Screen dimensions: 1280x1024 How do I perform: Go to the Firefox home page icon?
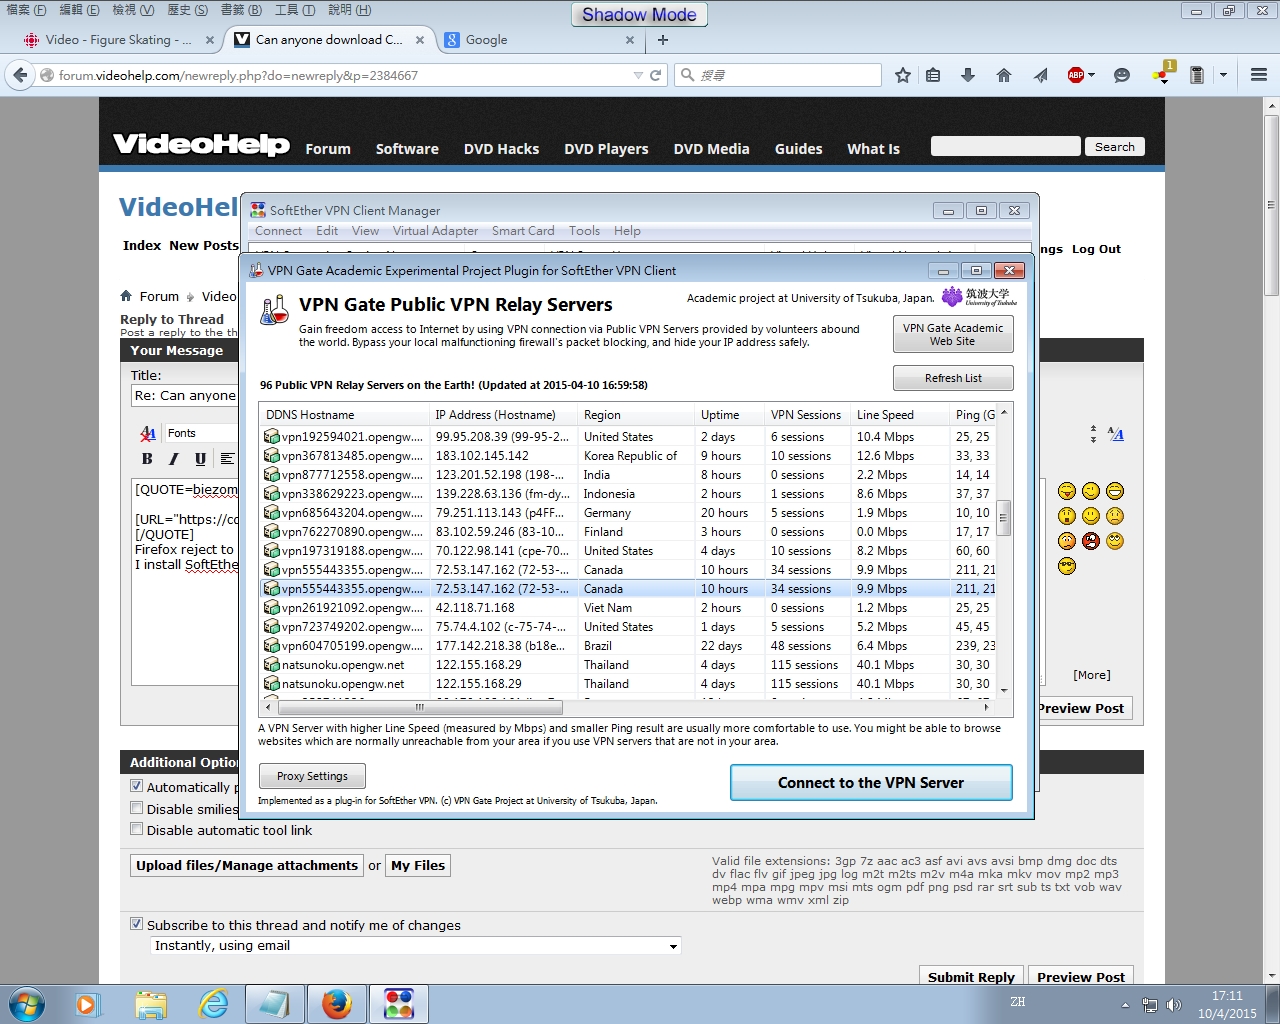pos(1004,75)
